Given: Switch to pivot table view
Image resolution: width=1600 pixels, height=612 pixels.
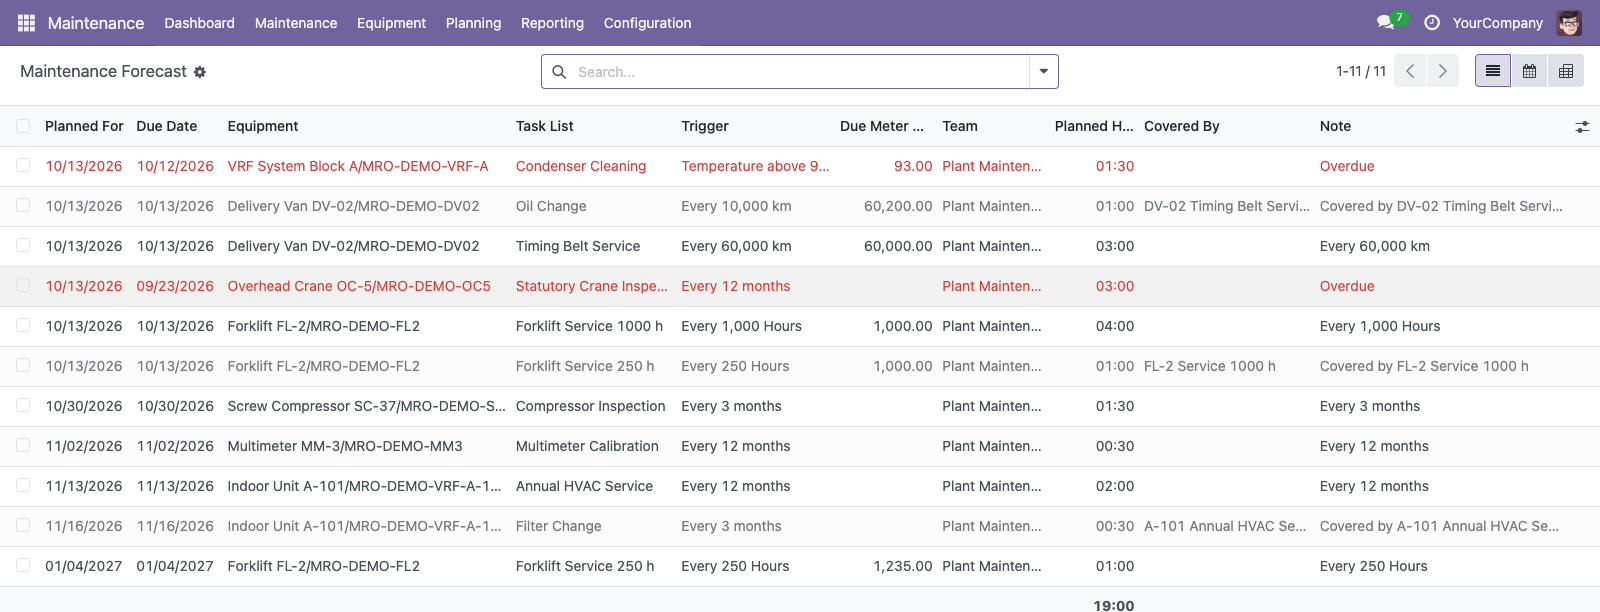Looking at the screenshot, I should 1566,71.
